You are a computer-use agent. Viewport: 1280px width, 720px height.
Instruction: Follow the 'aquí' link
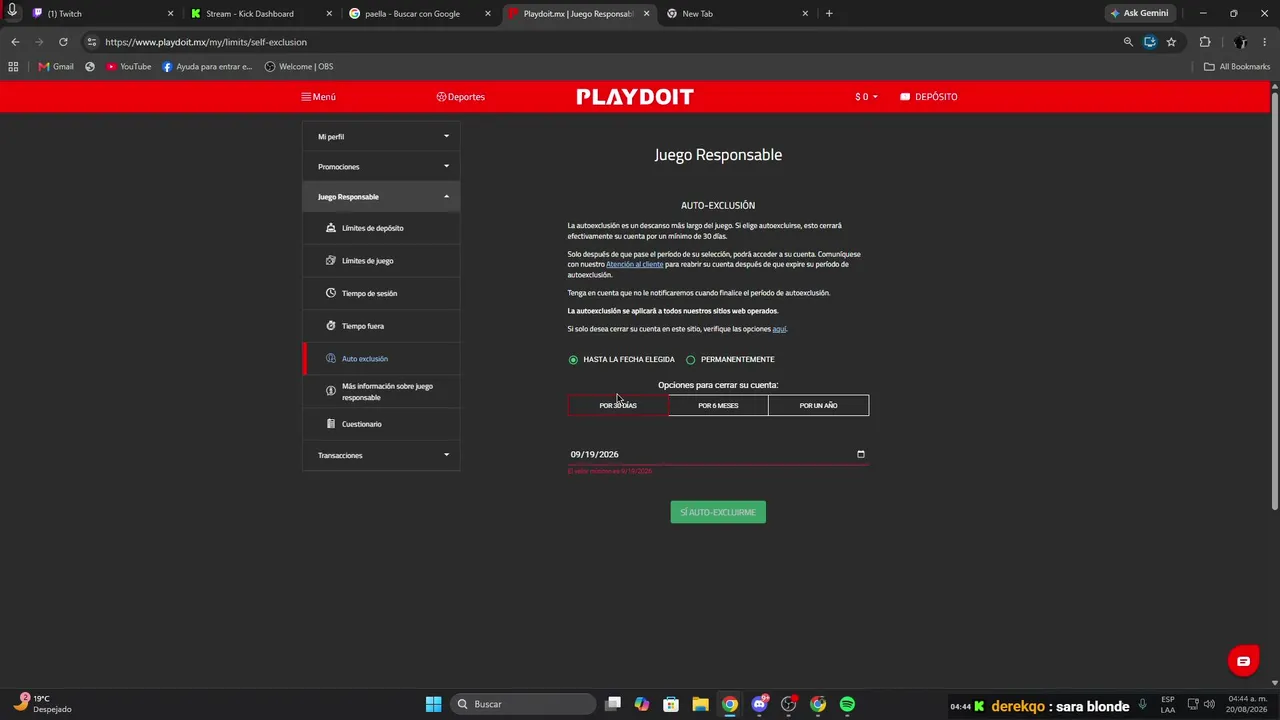[779, 329]
